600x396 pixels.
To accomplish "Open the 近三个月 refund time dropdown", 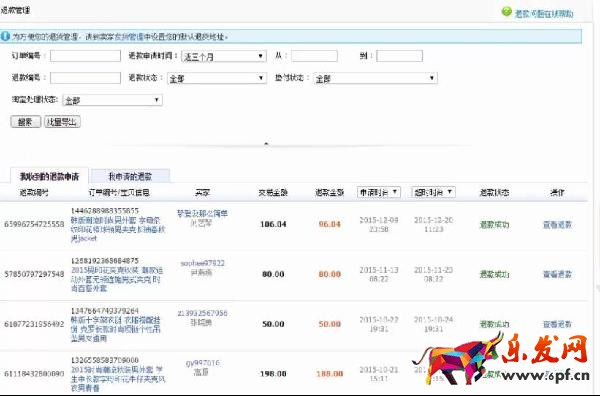I will pos(223,56).
